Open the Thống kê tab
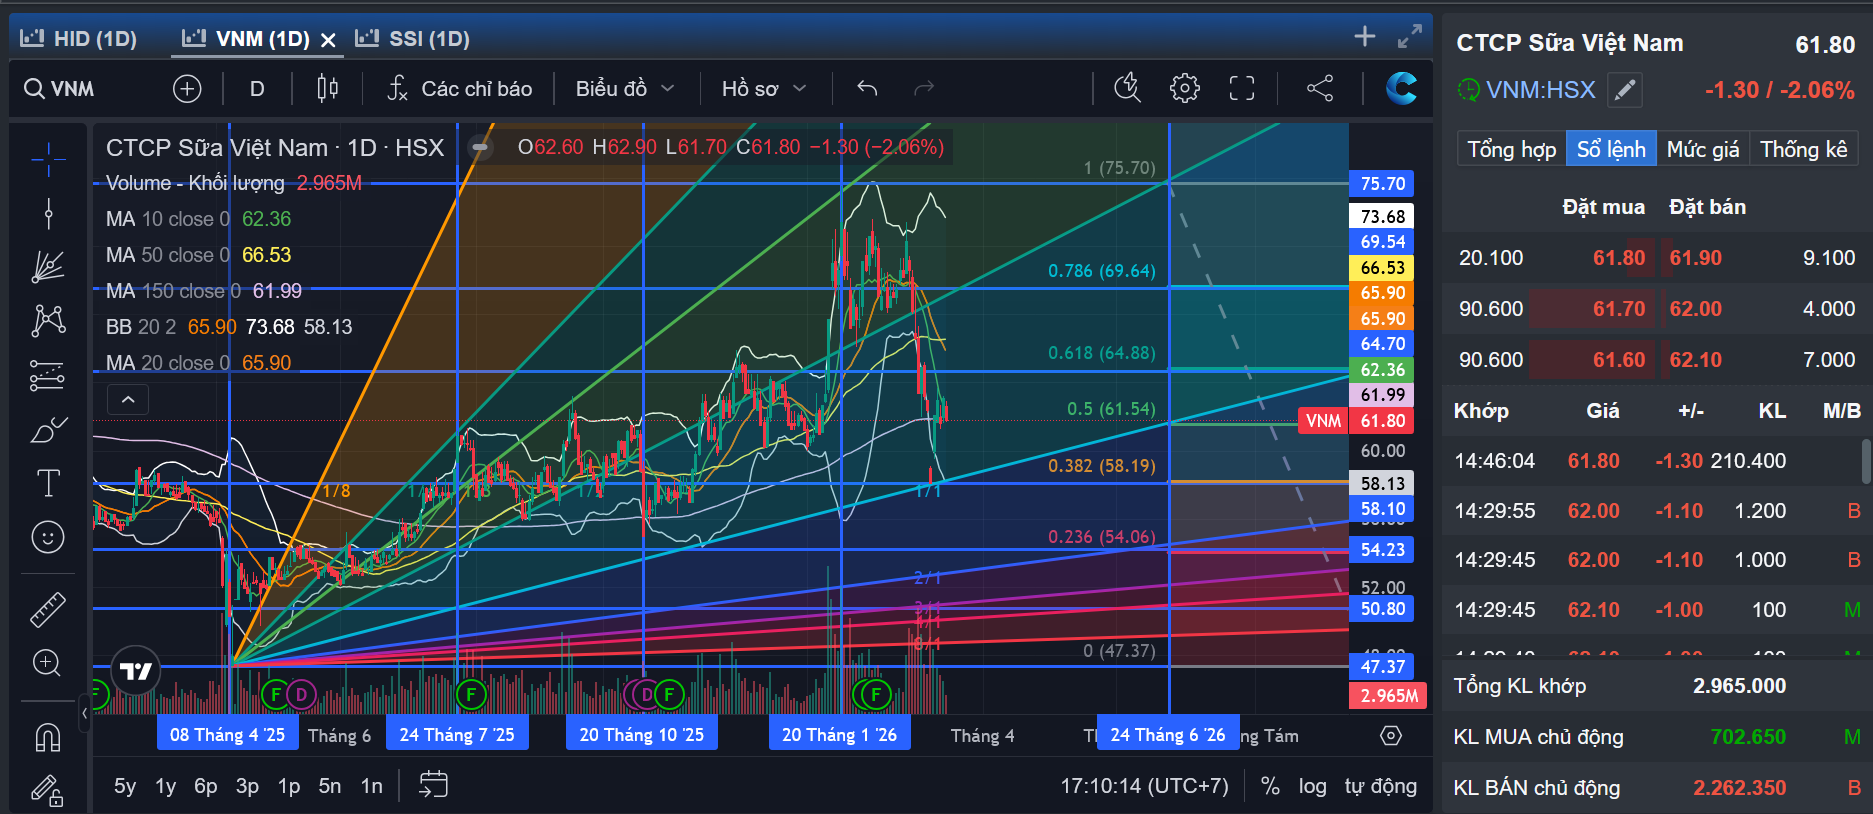This screenshot has width=1873, height=814. coord(1804,149)
